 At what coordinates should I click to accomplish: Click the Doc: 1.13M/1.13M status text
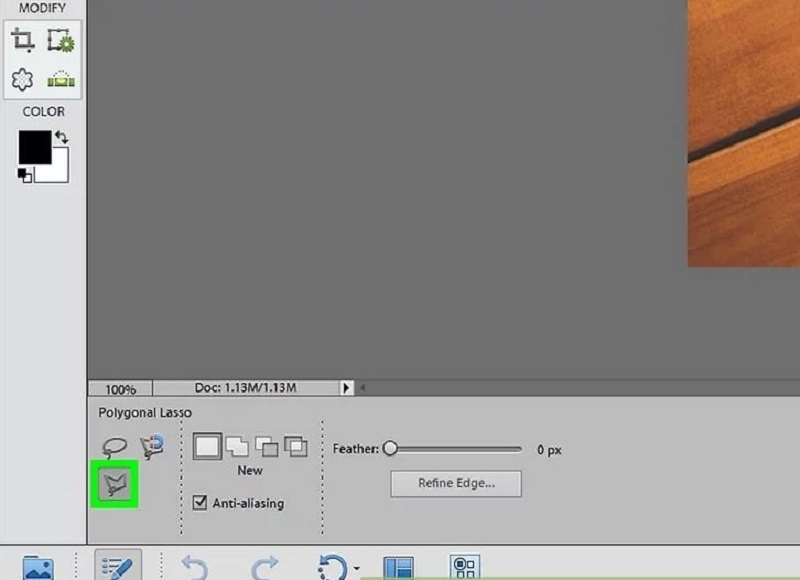[245, 388]
